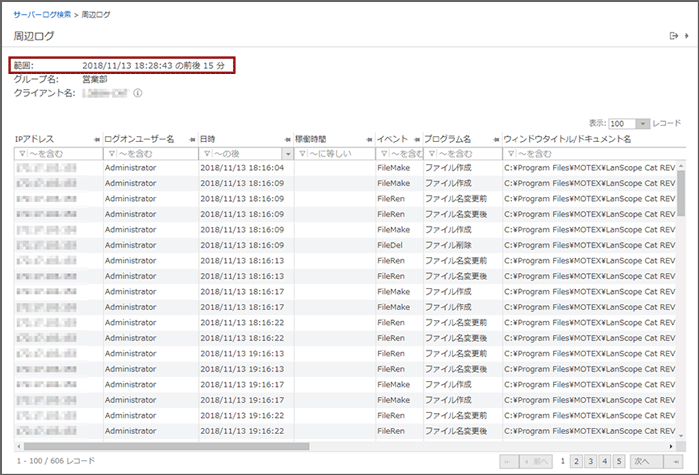The height and width of the screenshot is (475, 699).
Task: Jump to the last page arrow button
Action: tap(675, 461)
